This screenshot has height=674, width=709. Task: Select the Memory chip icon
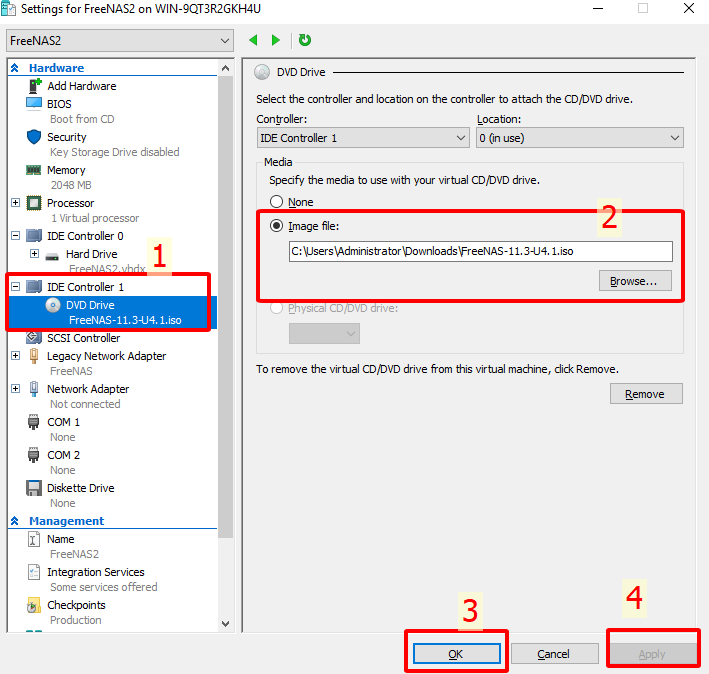[x=33, y=171]
